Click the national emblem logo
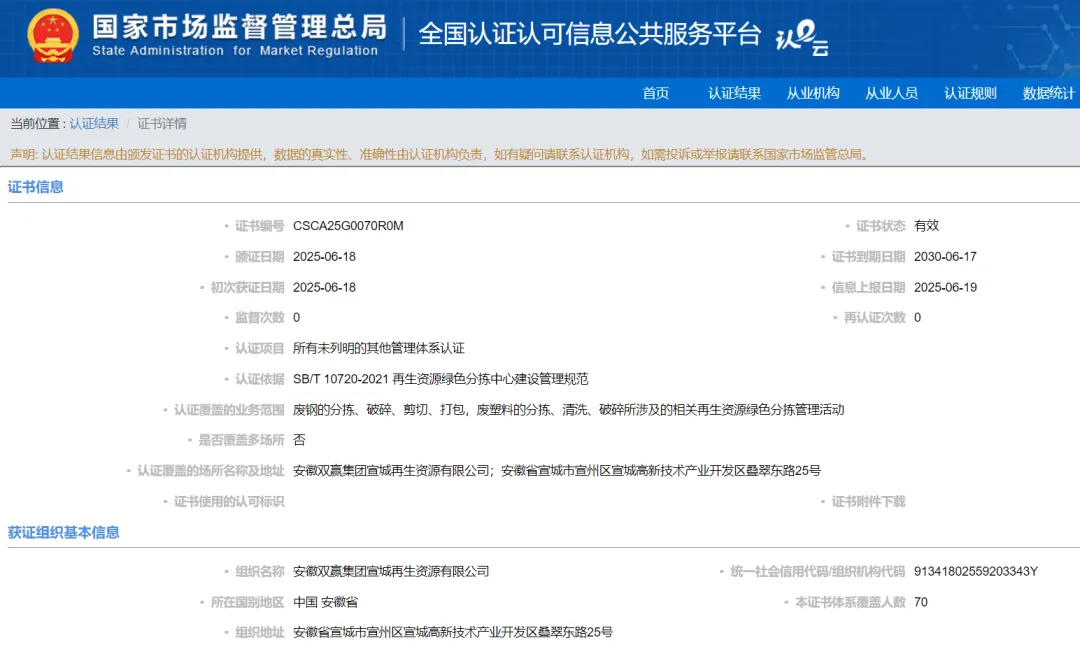The width and height of the screenshot is (1080, 654). coord(52,36)
